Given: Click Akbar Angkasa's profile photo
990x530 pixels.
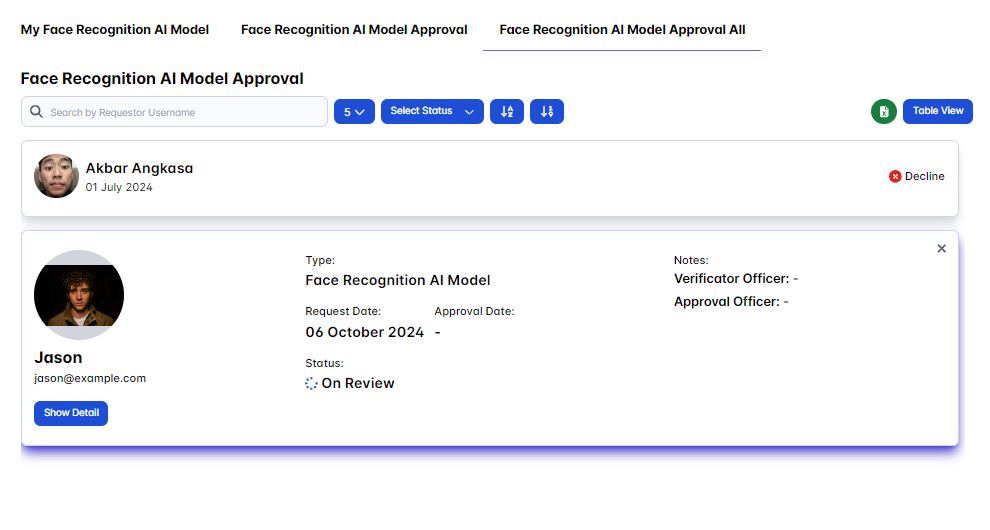Looking at the screenshot, I should pos(56,176).
